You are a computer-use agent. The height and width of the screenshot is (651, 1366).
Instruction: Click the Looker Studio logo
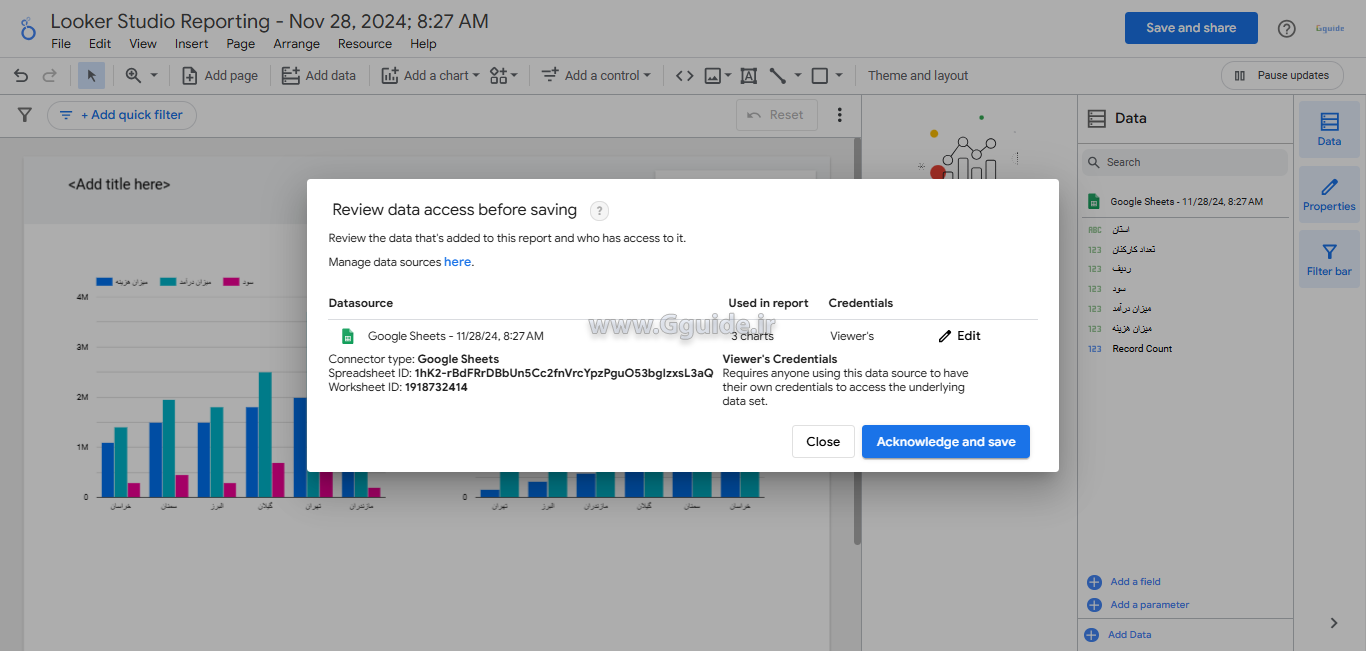point(27,30)
